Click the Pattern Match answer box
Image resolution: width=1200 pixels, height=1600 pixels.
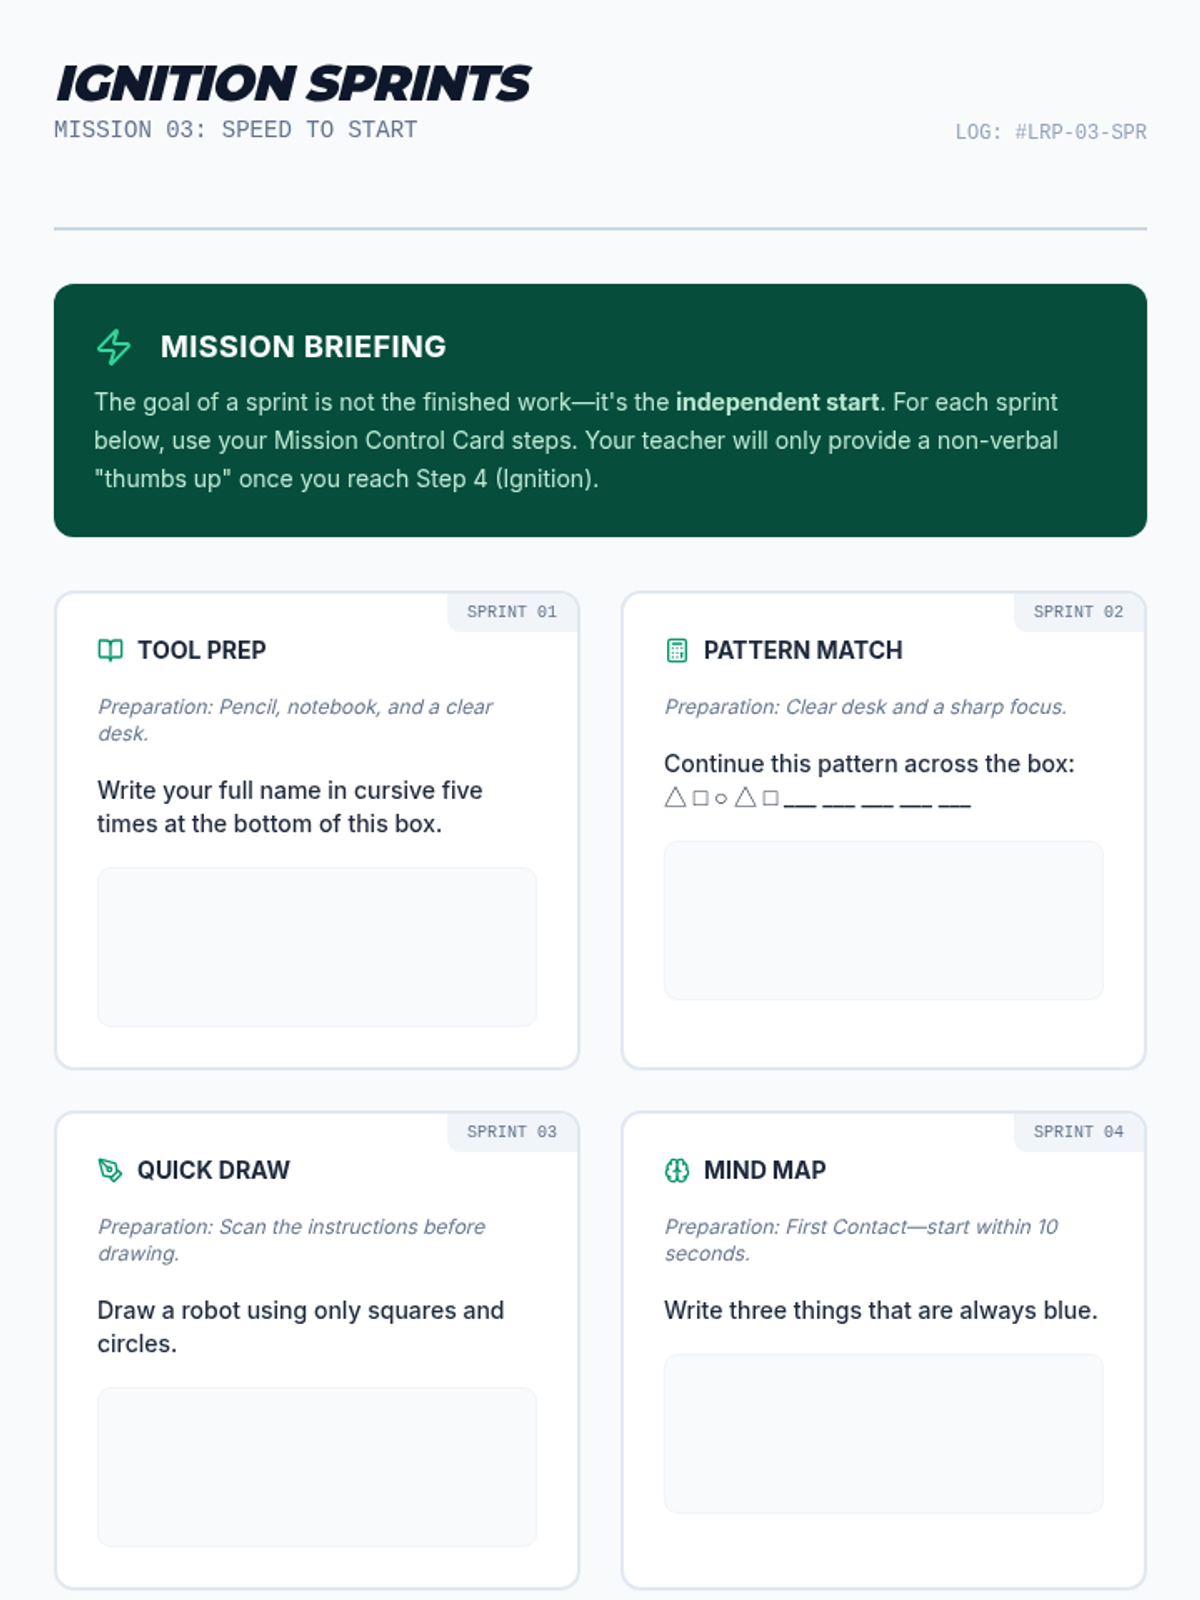tap(884, 920)
